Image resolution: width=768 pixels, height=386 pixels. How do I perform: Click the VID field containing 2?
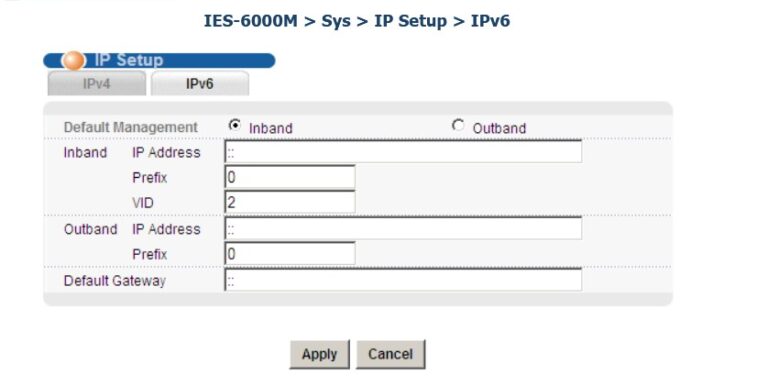pos(290,202)
